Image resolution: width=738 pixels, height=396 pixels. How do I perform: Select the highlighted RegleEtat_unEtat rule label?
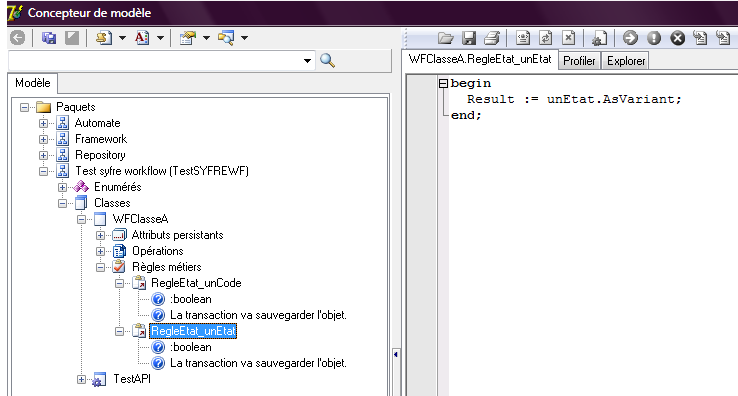pyautogui.click(x=193, y=331)
